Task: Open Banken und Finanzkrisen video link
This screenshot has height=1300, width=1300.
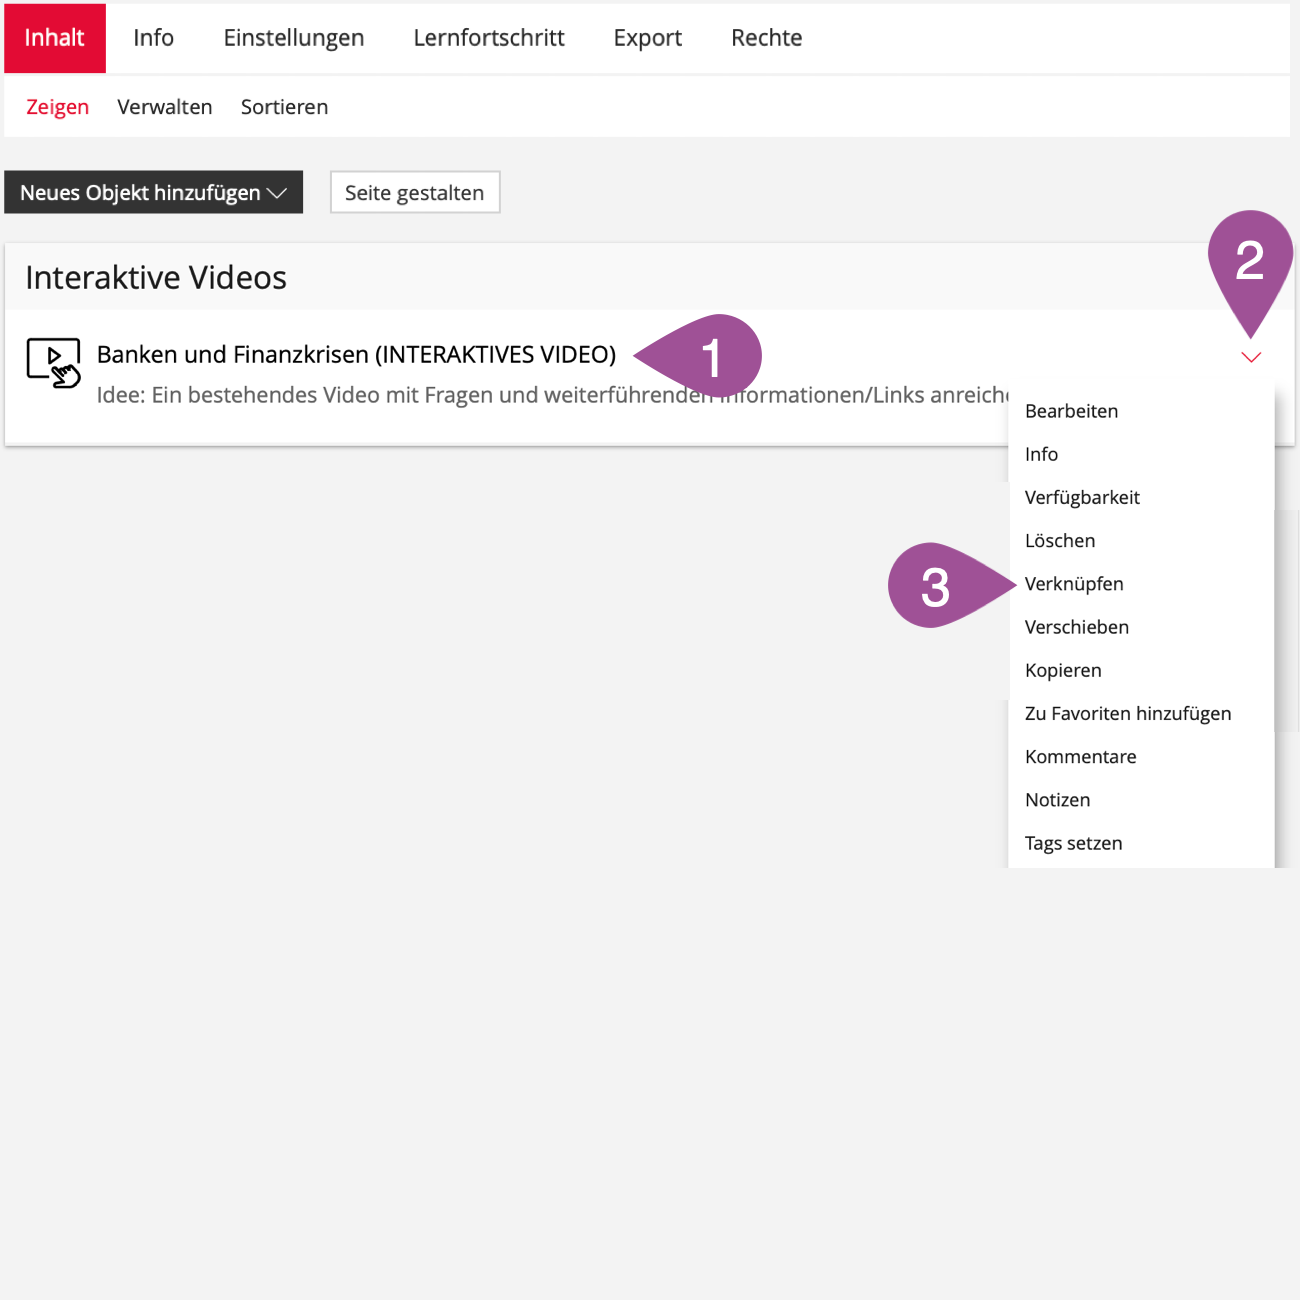Action: [356, 355]
